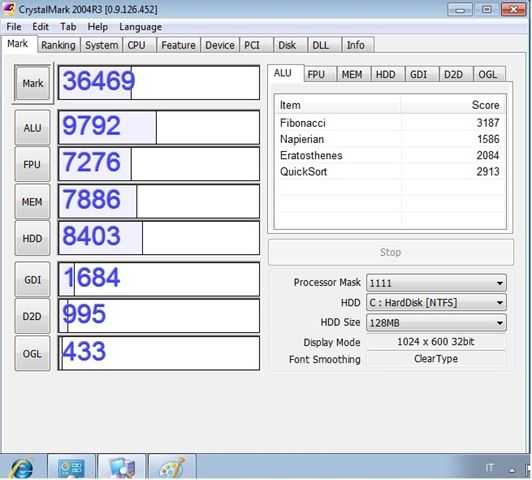Open the computer monitor taskbar icon

[x=122, y=467]
